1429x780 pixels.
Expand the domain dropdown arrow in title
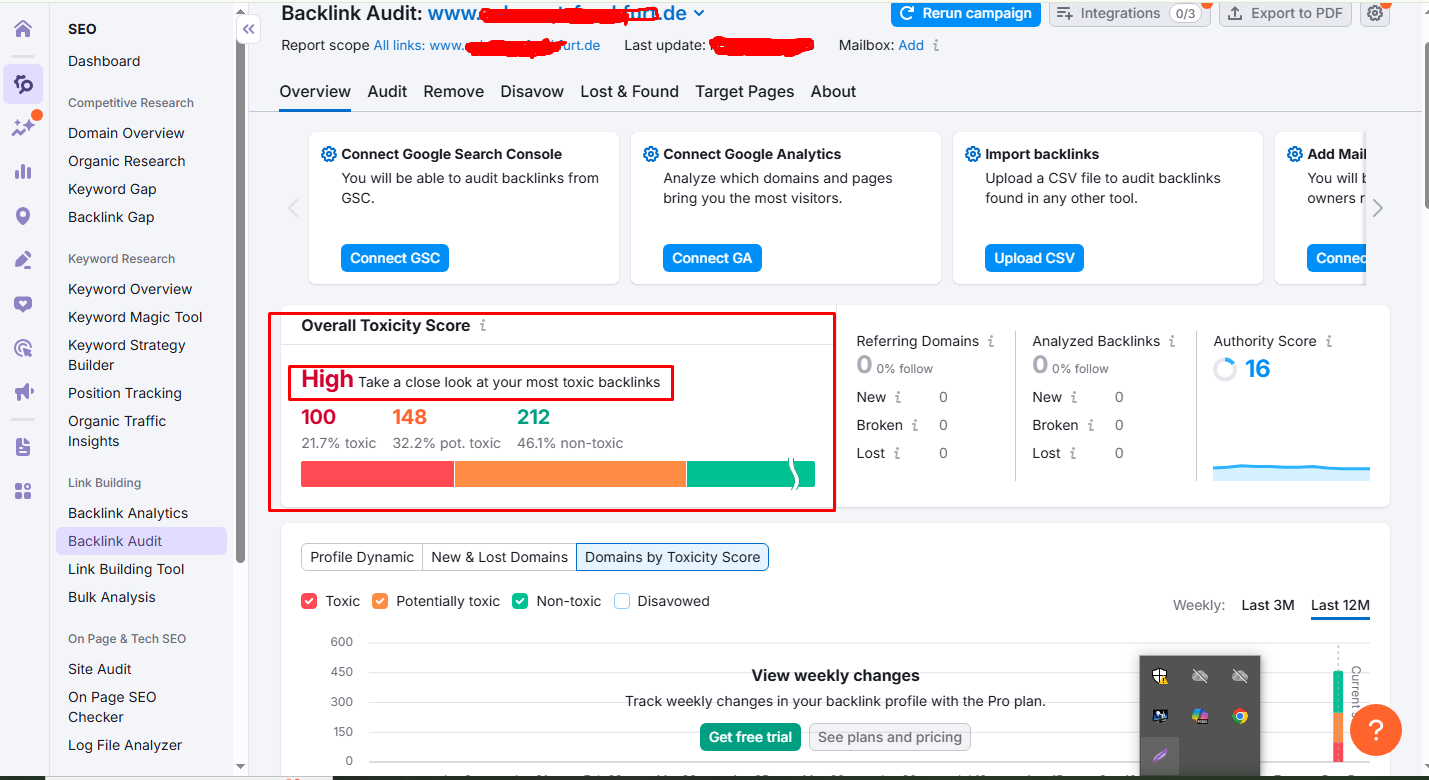[699, 13]
